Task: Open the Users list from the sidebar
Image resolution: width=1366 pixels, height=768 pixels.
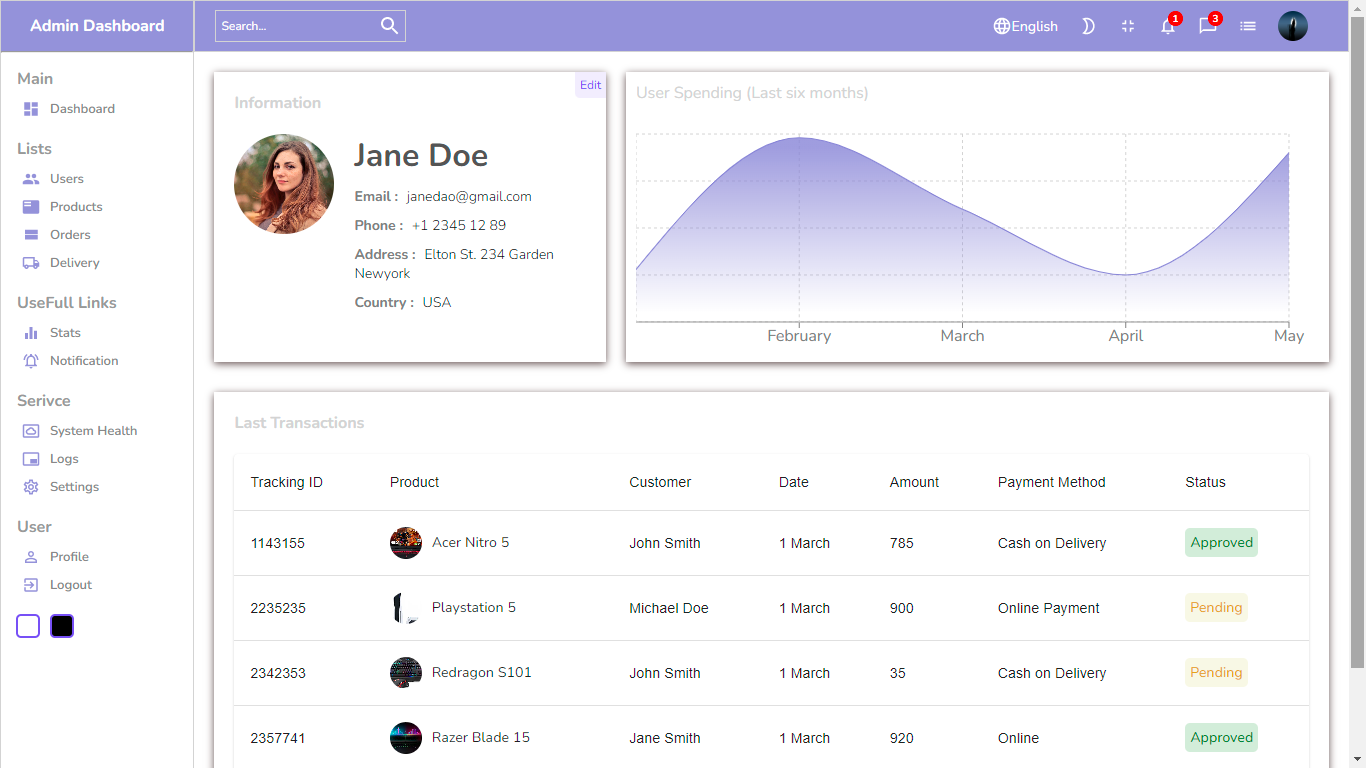Action: pyautogui.click(x=67, y=178)
